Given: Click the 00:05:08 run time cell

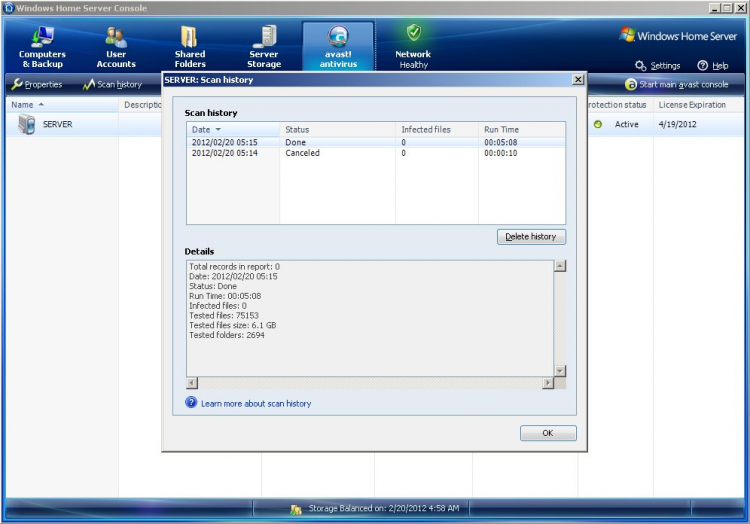Looking at the screenshot, I should pyautogui.click(x=500, y=142).
